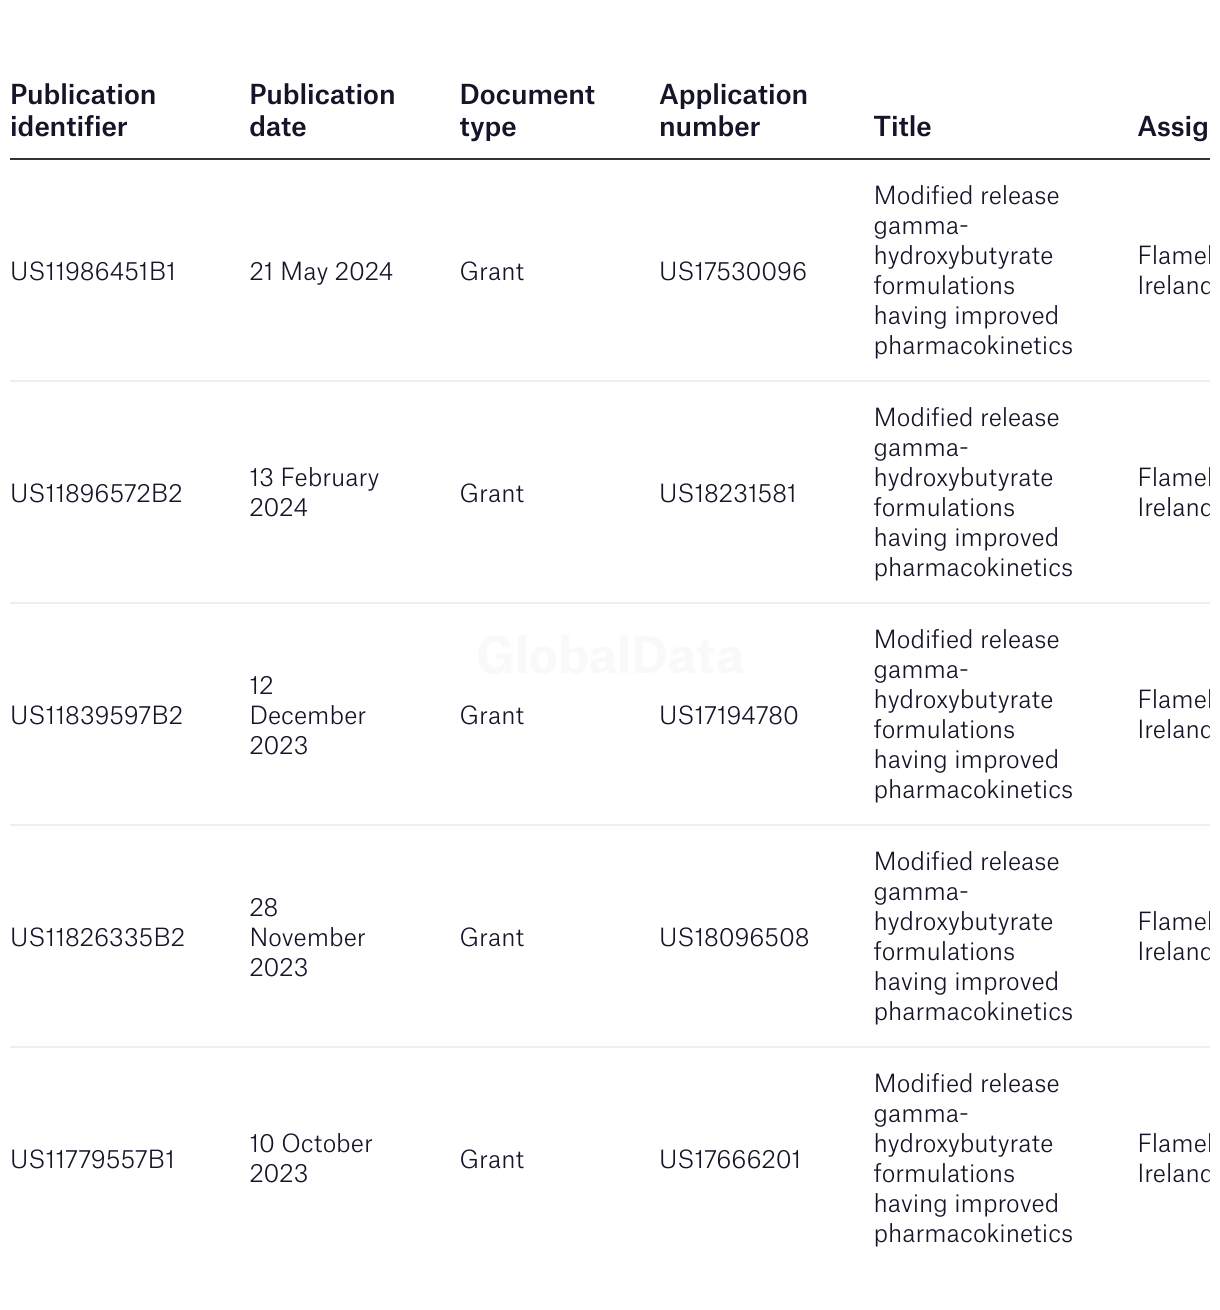Click the 21 May 2024 date cell
1220x1310 pixels.
click(321, 272)
